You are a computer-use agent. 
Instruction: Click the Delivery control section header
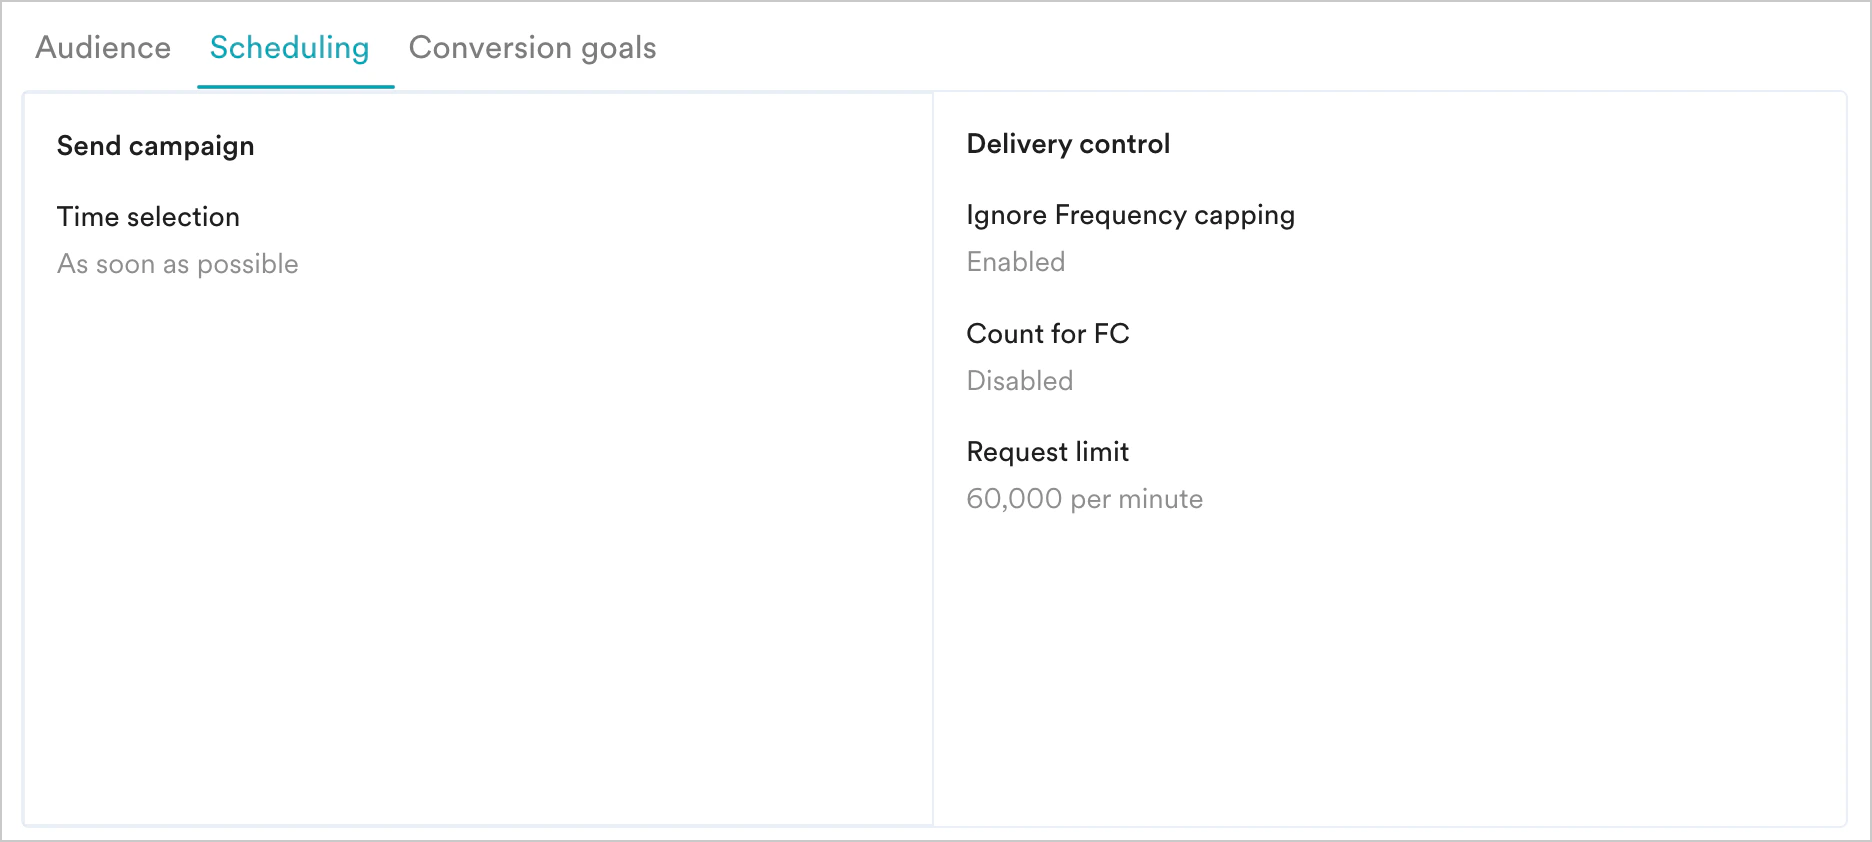point(1067,143)
